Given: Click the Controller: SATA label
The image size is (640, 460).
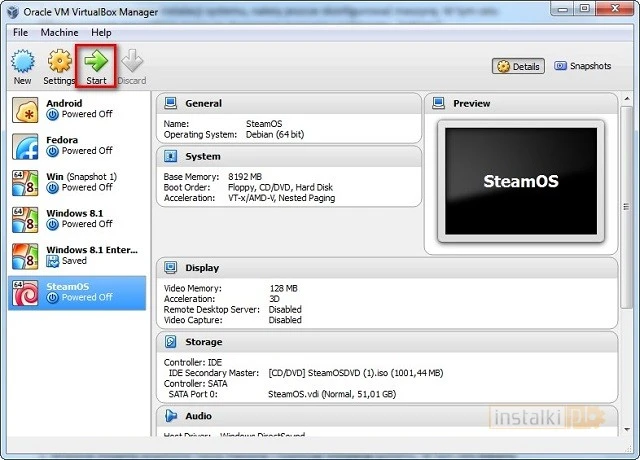Looking at the screenshot, I should click(x=195, y=384).
